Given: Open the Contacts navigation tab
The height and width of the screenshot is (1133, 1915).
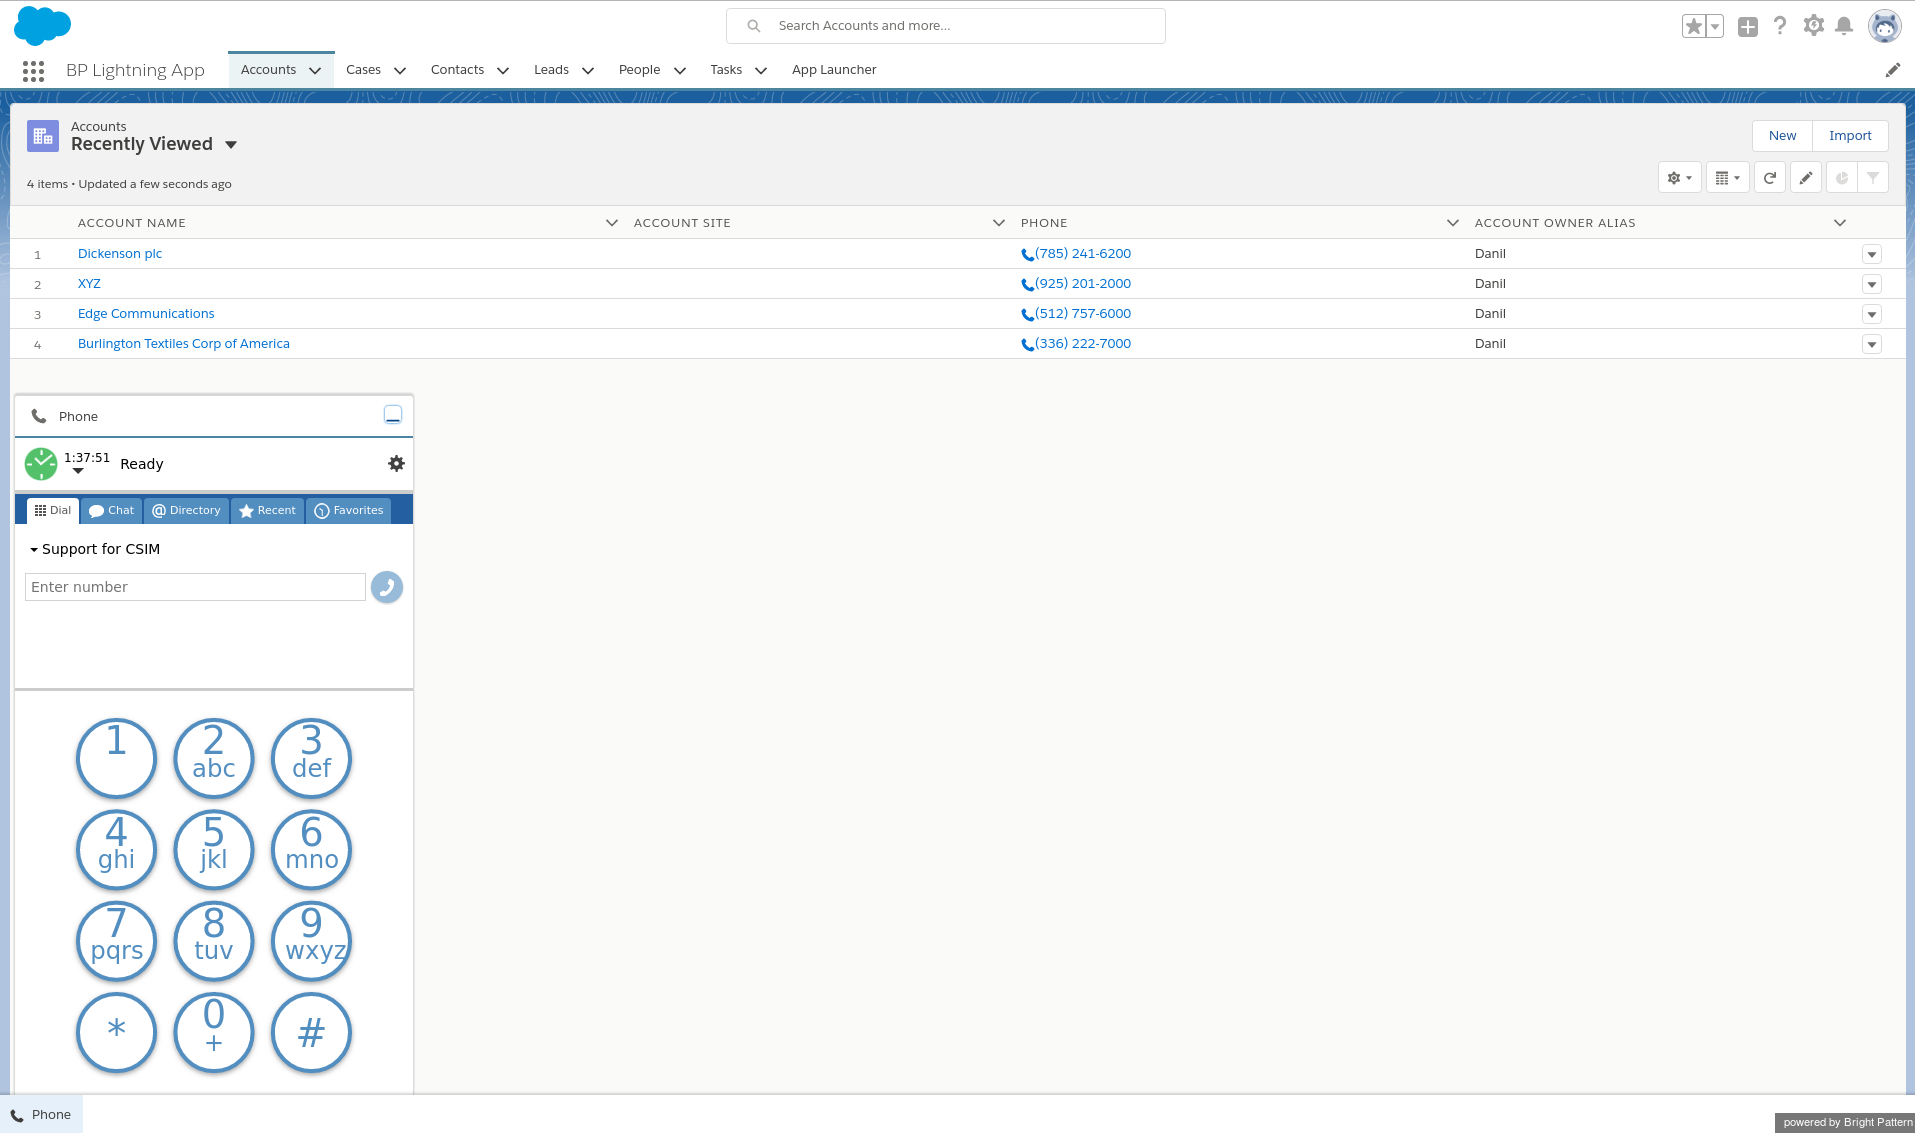Looking at the screenshot, I should [x=457, y=70].
